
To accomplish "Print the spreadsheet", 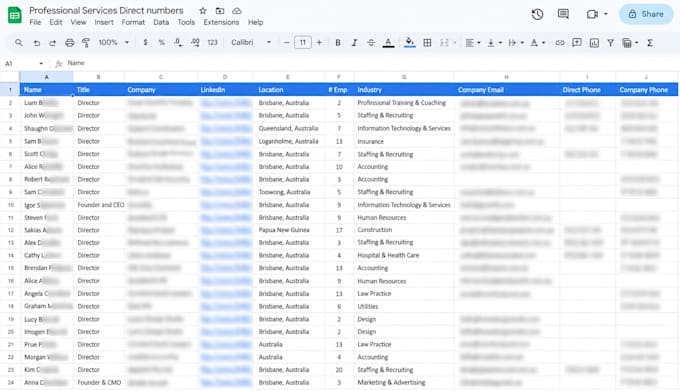I will (69, 42).
